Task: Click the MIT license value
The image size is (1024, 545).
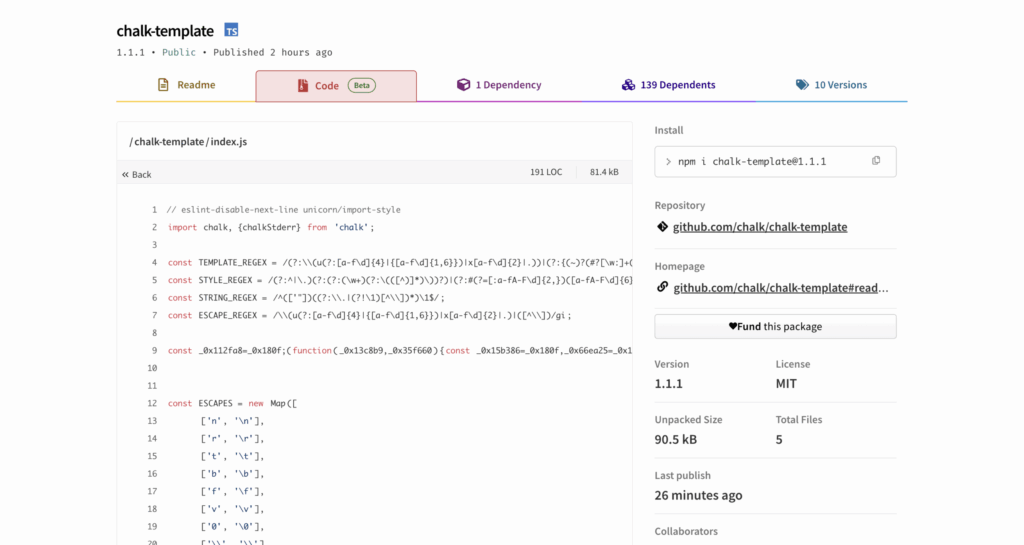Action: tap(786, 384)
